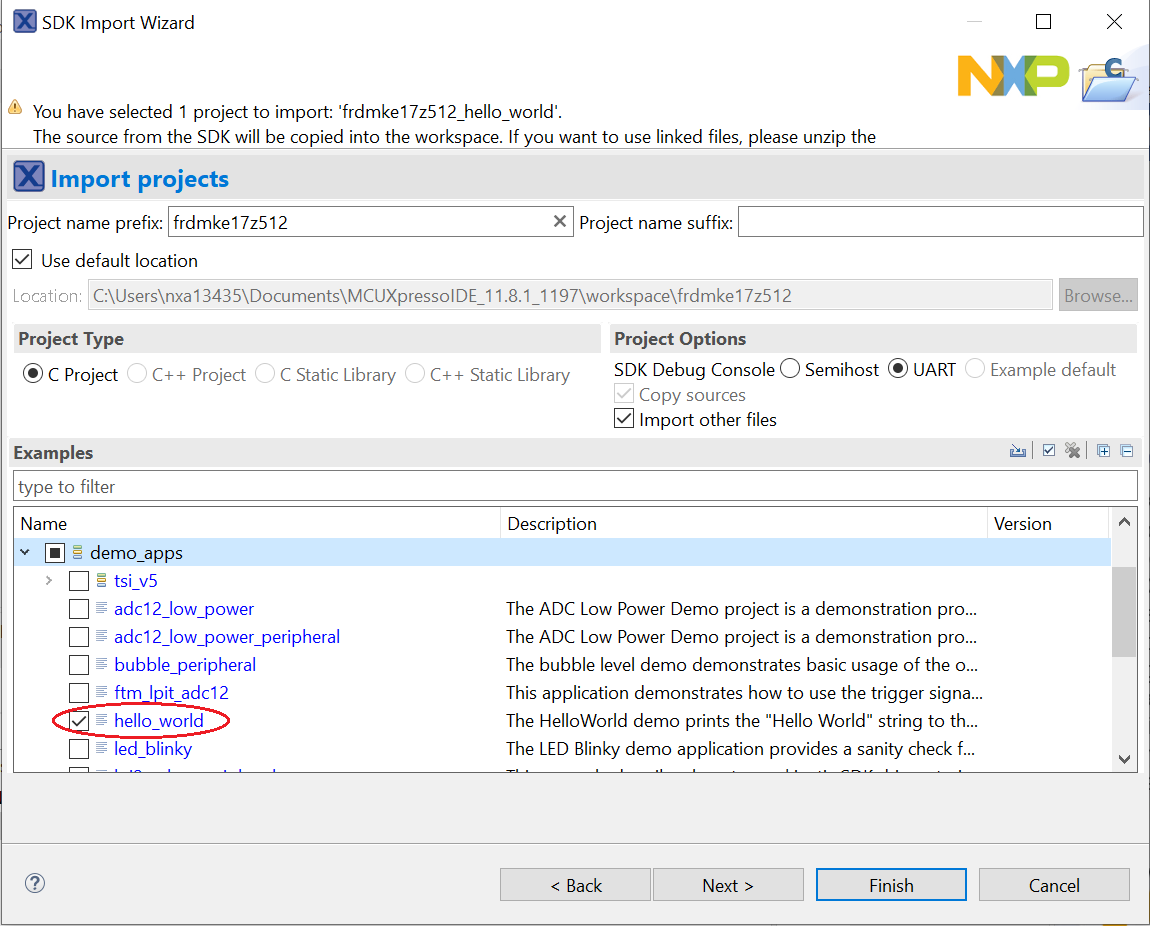Collapse the demo_apps tree node
The image size is (1150, 926).
[25, 552]
